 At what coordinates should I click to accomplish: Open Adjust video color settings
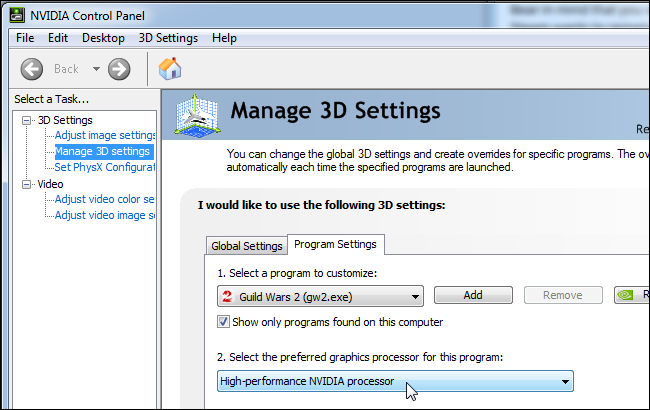click(x=104, y=199)
